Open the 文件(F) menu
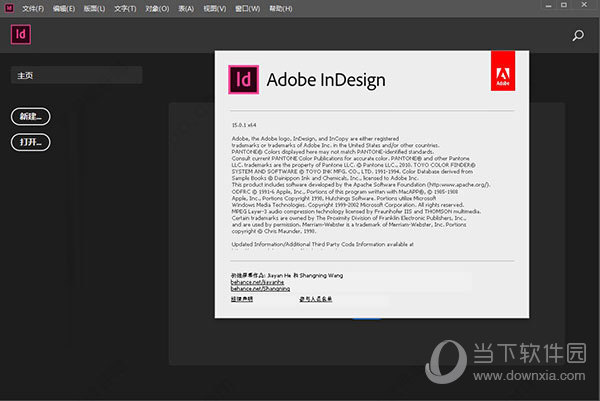 (x=33, y=8)
